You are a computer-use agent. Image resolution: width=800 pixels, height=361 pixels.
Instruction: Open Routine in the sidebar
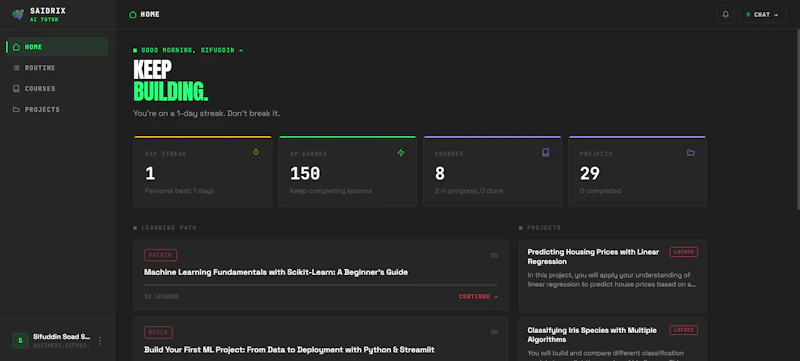pyautogui.click(x=57, y=68)
